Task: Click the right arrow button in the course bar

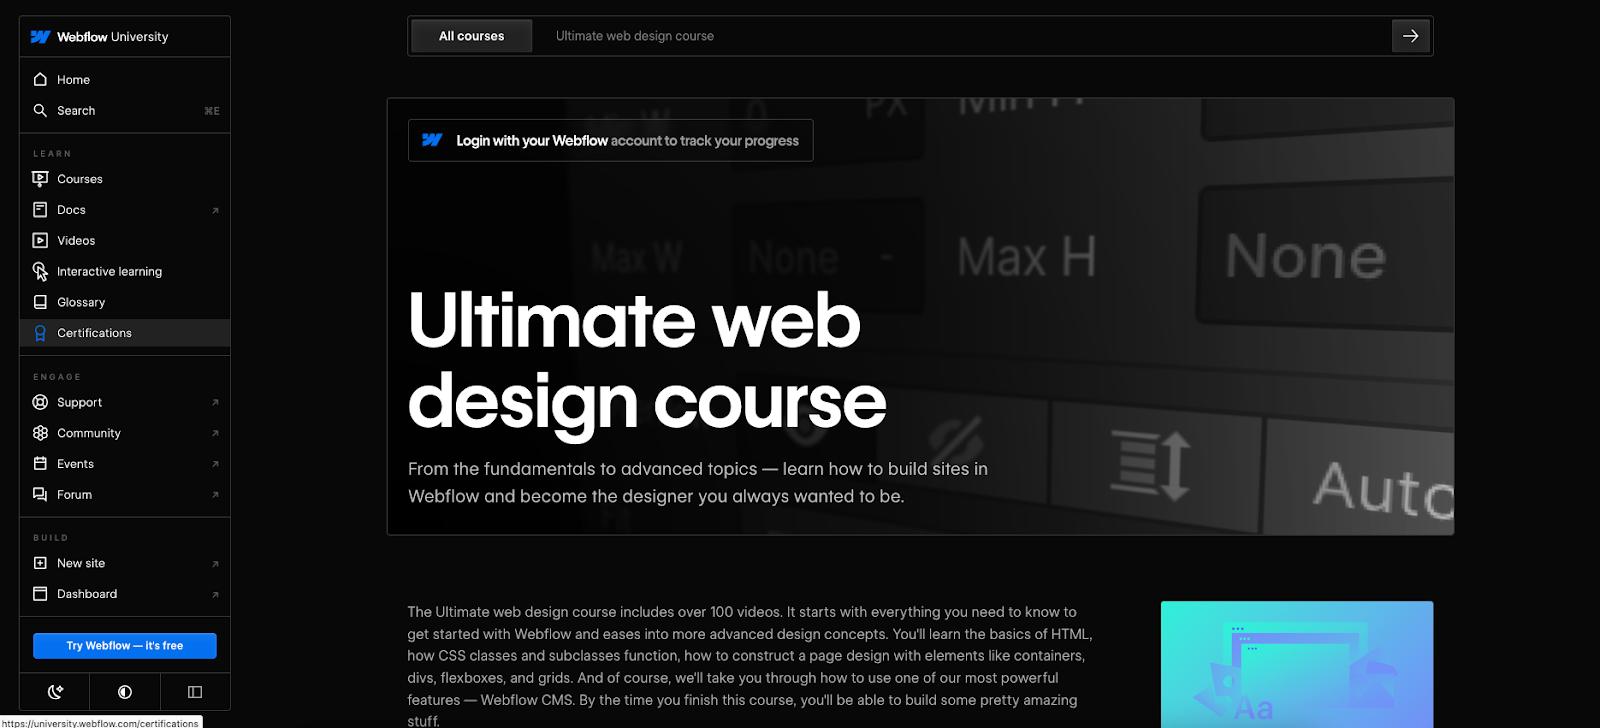Action: [x=1410, y=36]
